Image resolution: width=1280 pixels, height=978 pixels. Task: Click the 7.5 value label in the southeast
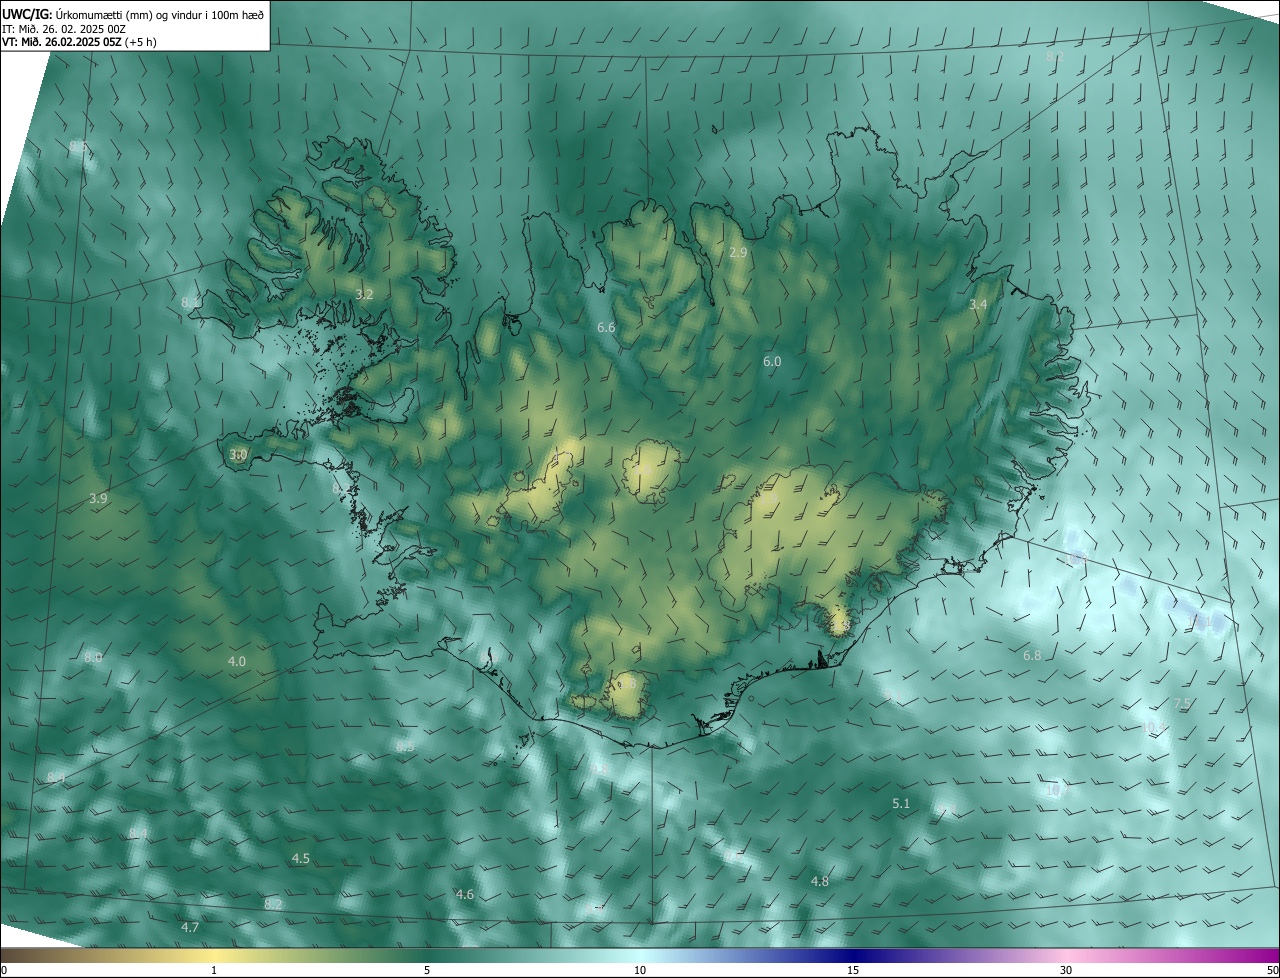1182,704
